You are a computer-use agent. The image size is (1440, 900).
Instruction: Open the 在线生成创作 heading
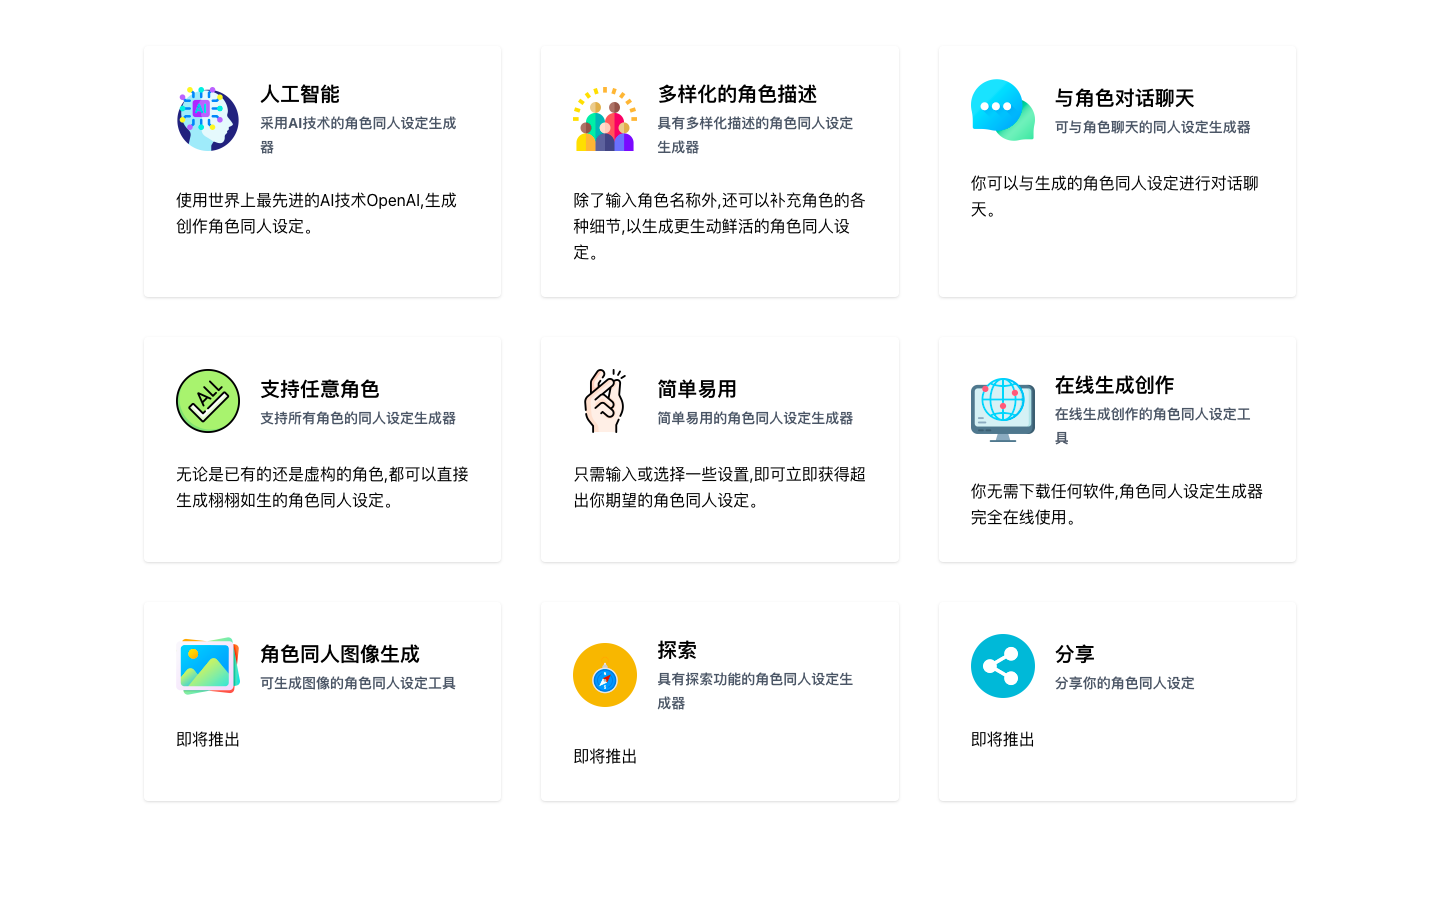(1114, 385)
